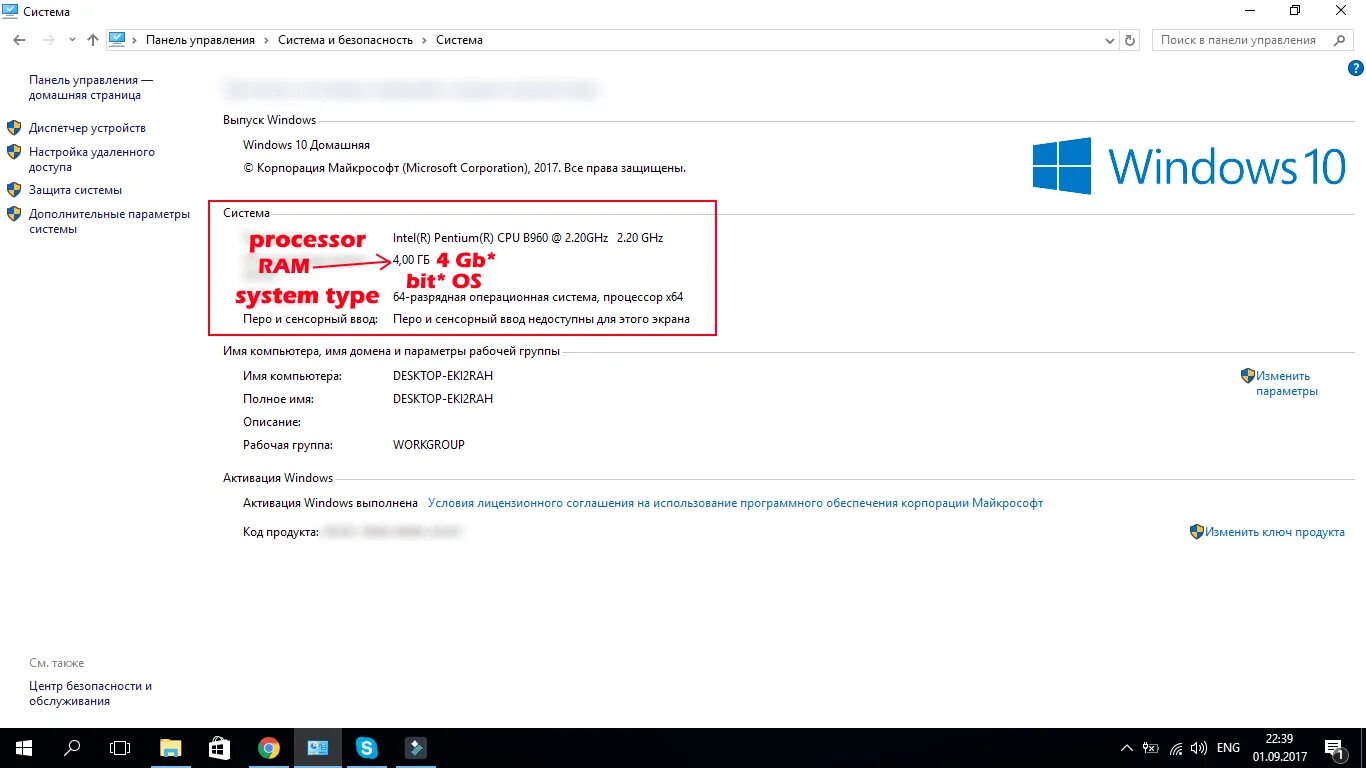Refresh the Control Panel page
Screen dimensions: 1366x768
1131,40
